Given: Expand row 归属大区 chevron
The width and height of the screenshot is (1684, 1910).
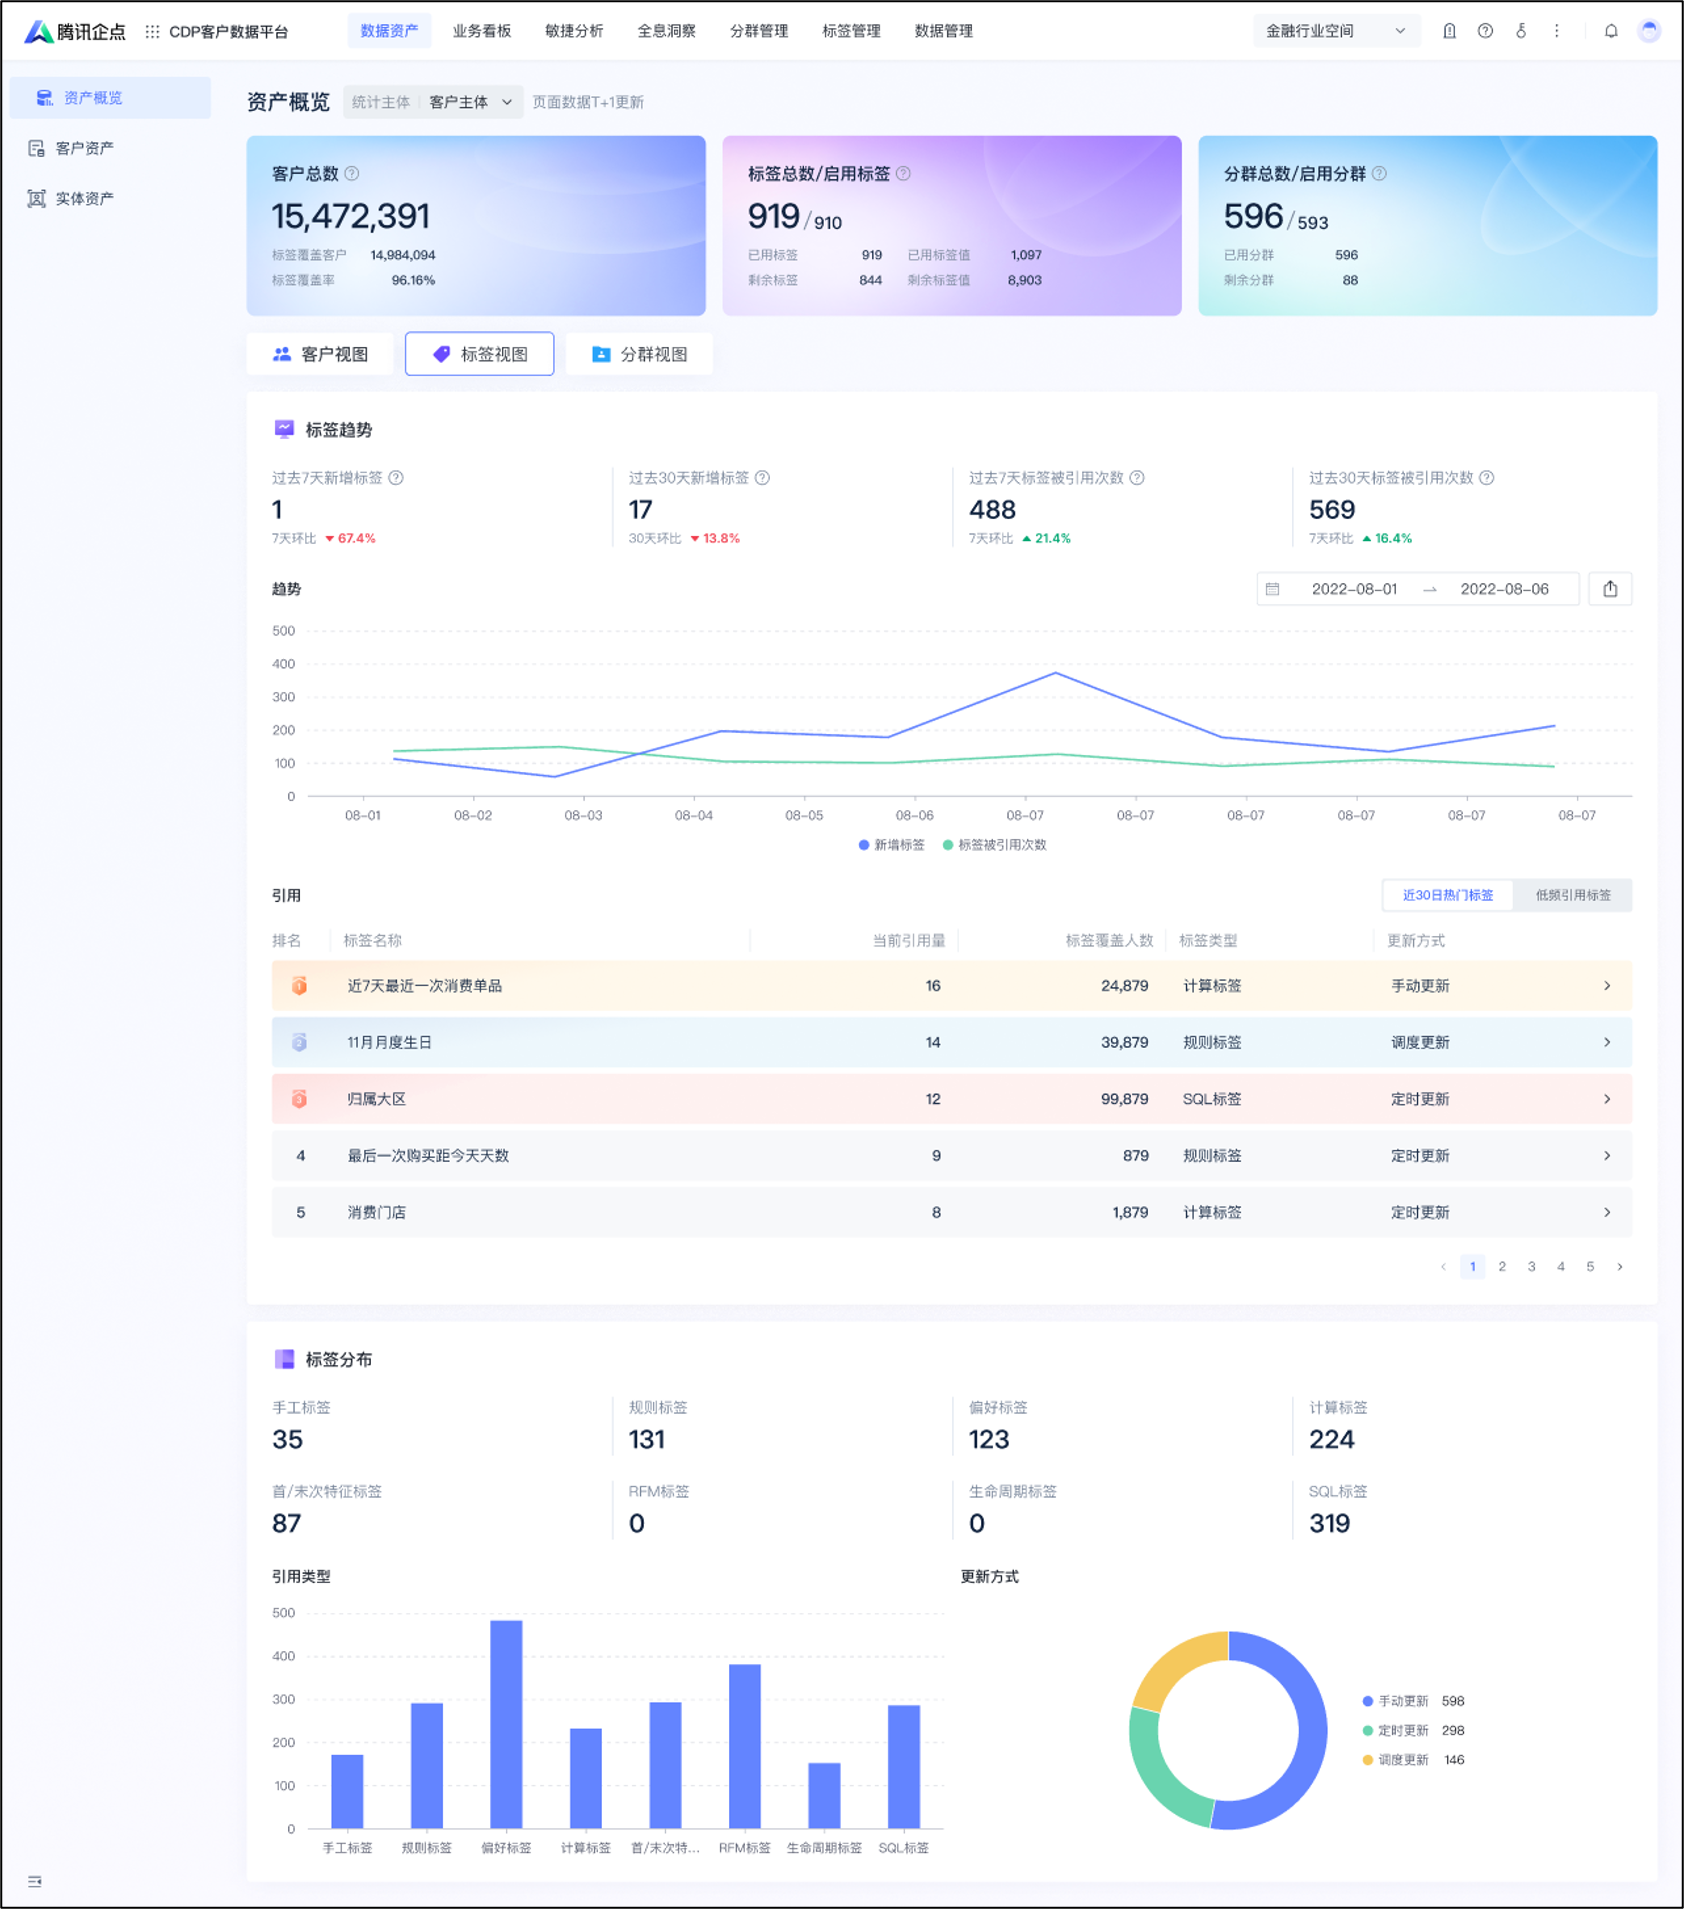Looking at the screenshot, I should (1607, 1099).
